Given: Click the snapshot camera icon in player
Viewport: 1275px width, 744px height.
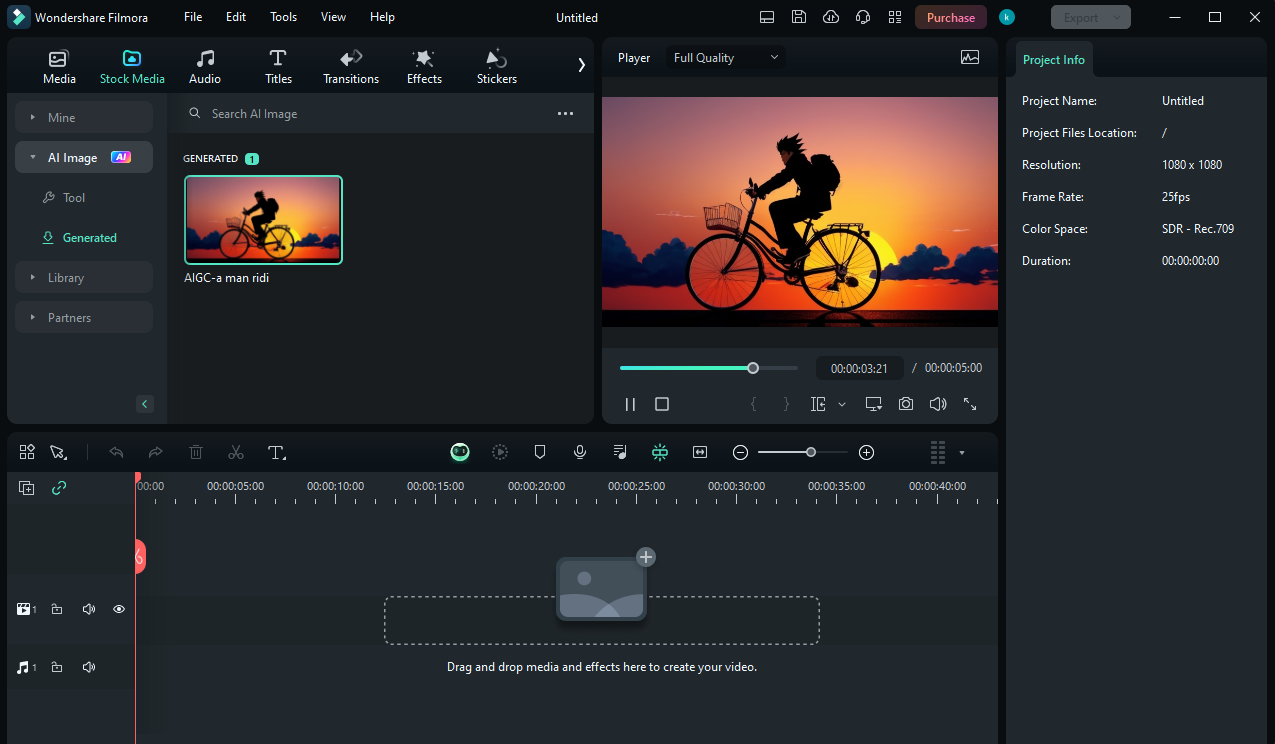Looking at the screenshot, I should pyautogui.click(x=905, y=404).
